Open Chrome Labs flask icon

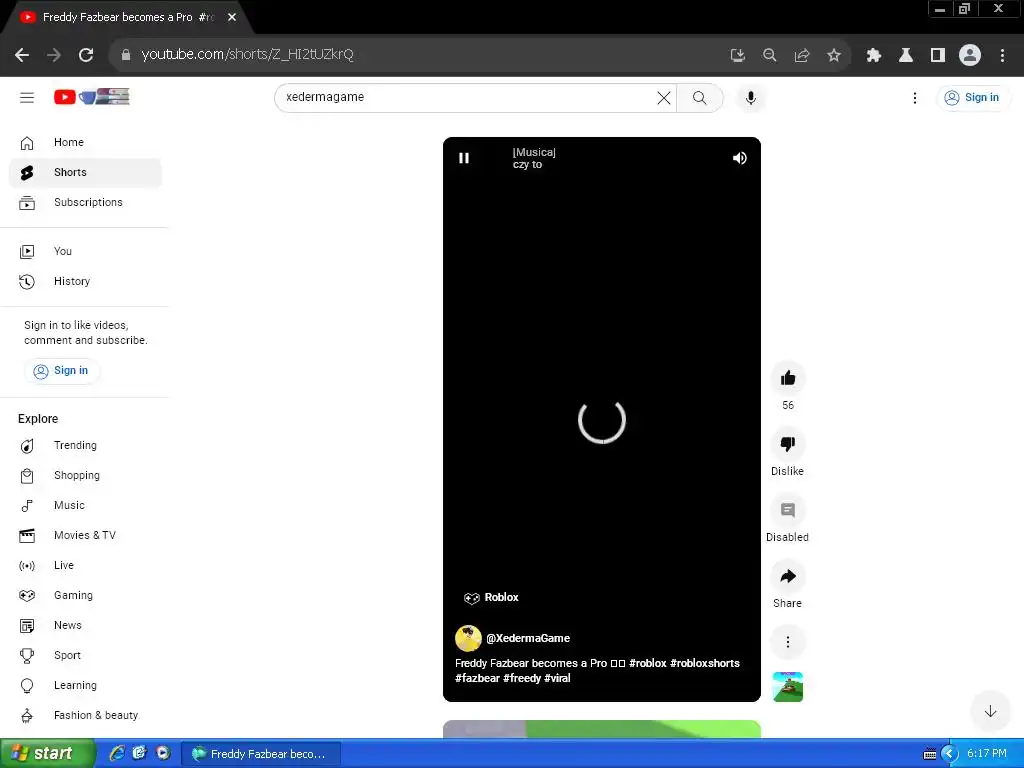[906, 56]
